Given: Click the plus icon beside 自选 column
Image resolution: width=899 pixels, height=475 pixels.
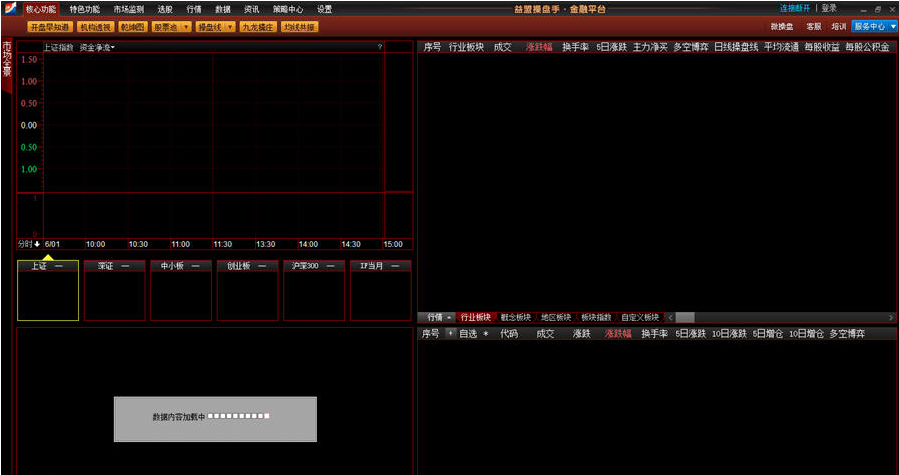Looking at the screenshot, I should (450, 333).
